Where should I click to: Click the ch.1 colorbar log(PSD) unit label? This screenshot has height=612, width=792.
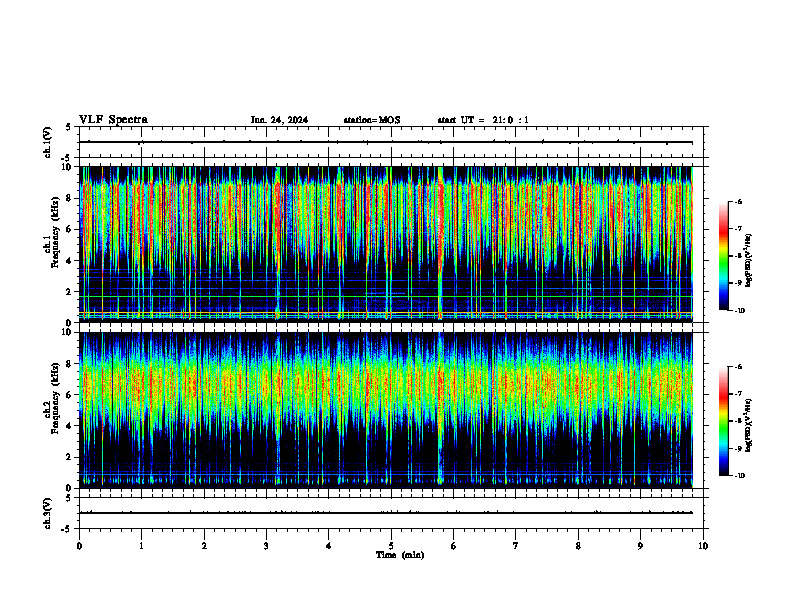point(749,260)
